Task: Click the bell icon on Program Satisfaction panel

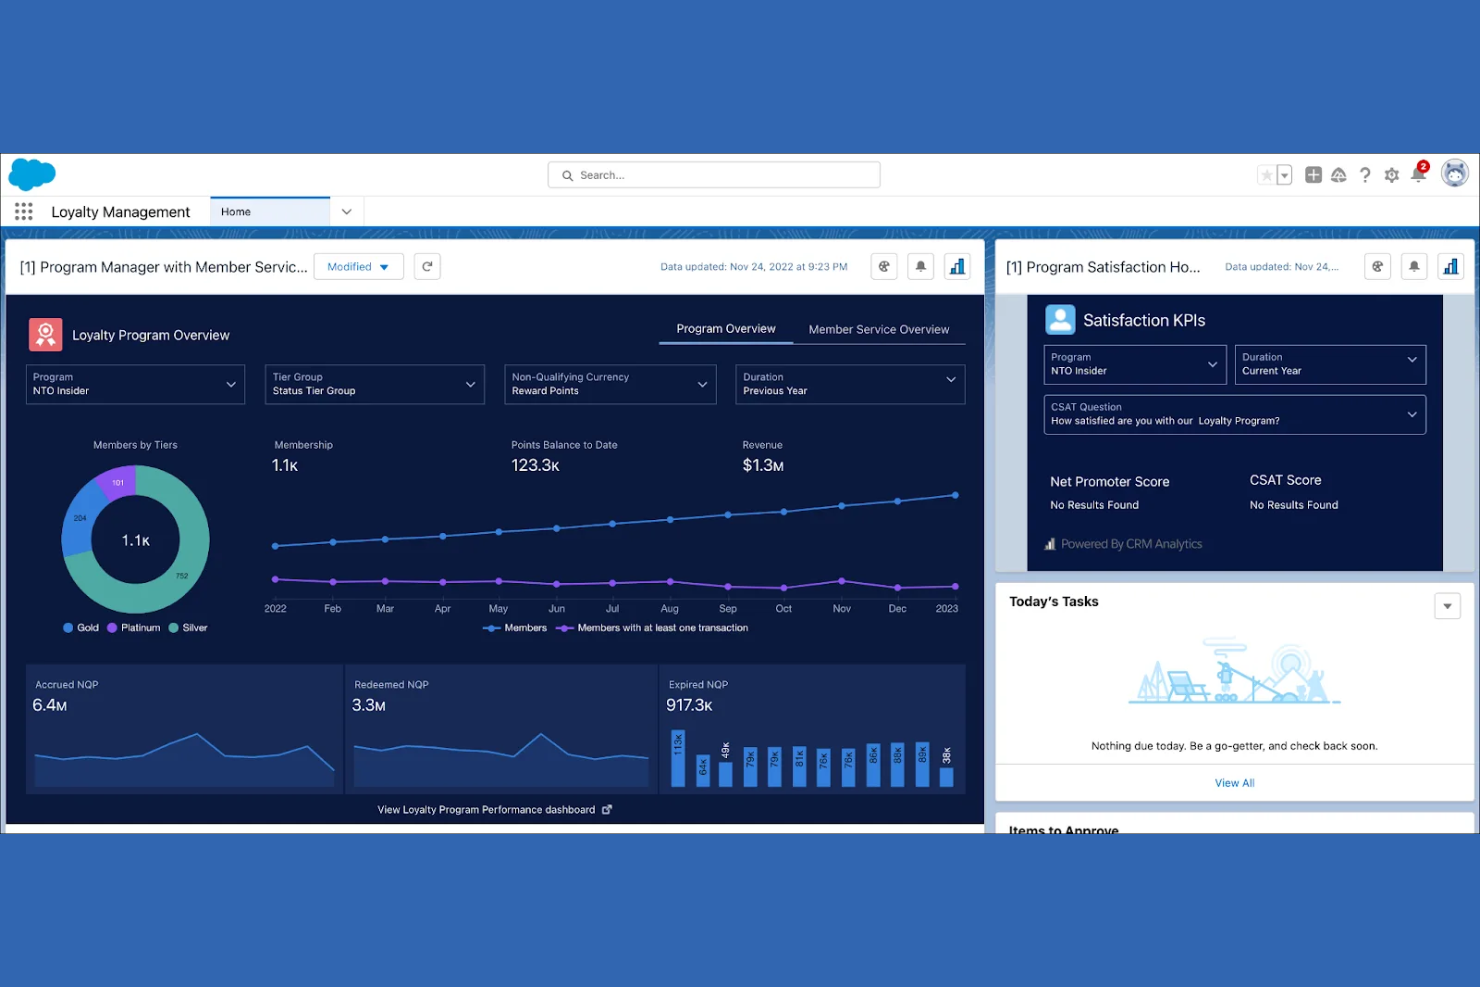Action: (1414, 267)
